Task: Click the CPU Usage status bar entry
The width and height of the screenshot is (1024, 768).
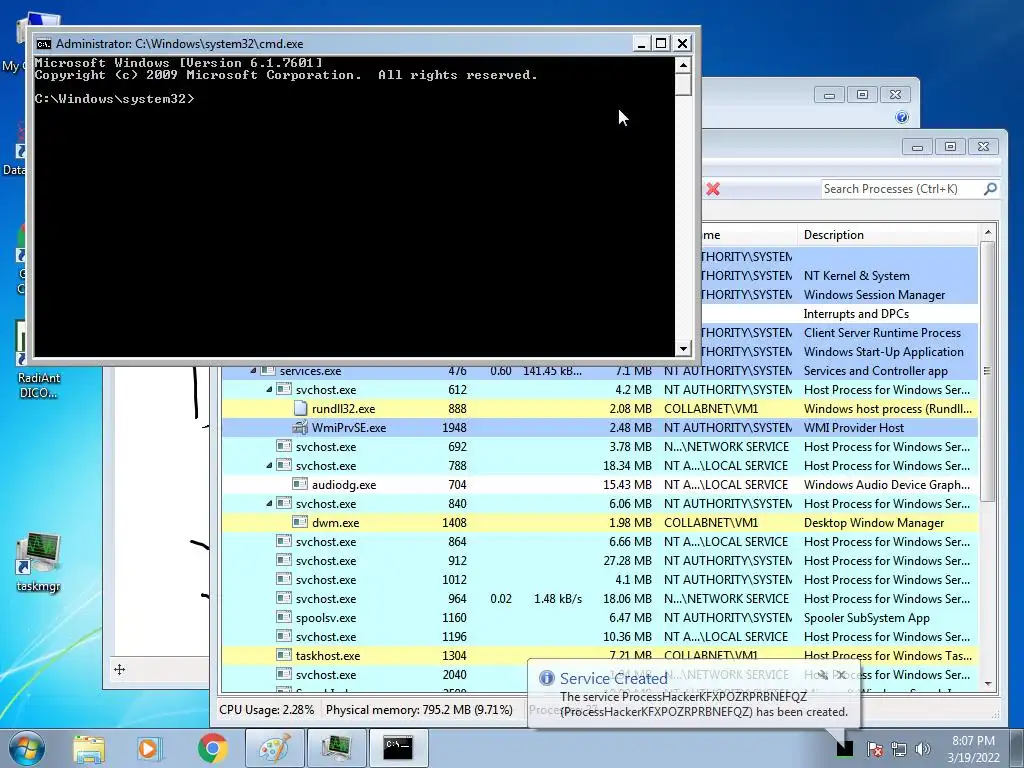Action: (x=266, y=710)
